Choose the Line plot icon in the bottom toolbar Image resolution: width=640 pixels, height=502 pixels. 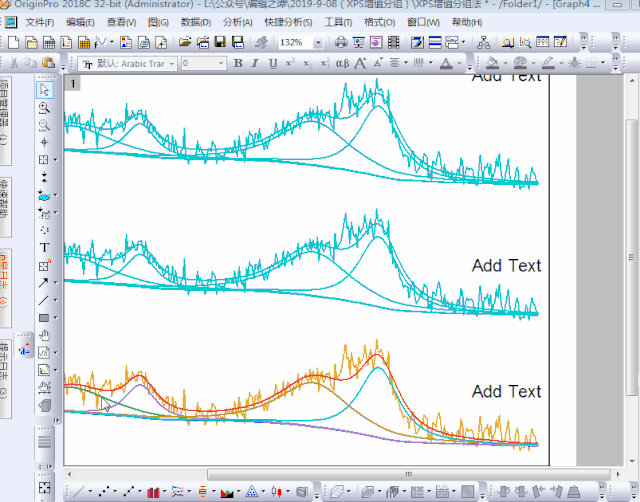(x=77, y=492)
